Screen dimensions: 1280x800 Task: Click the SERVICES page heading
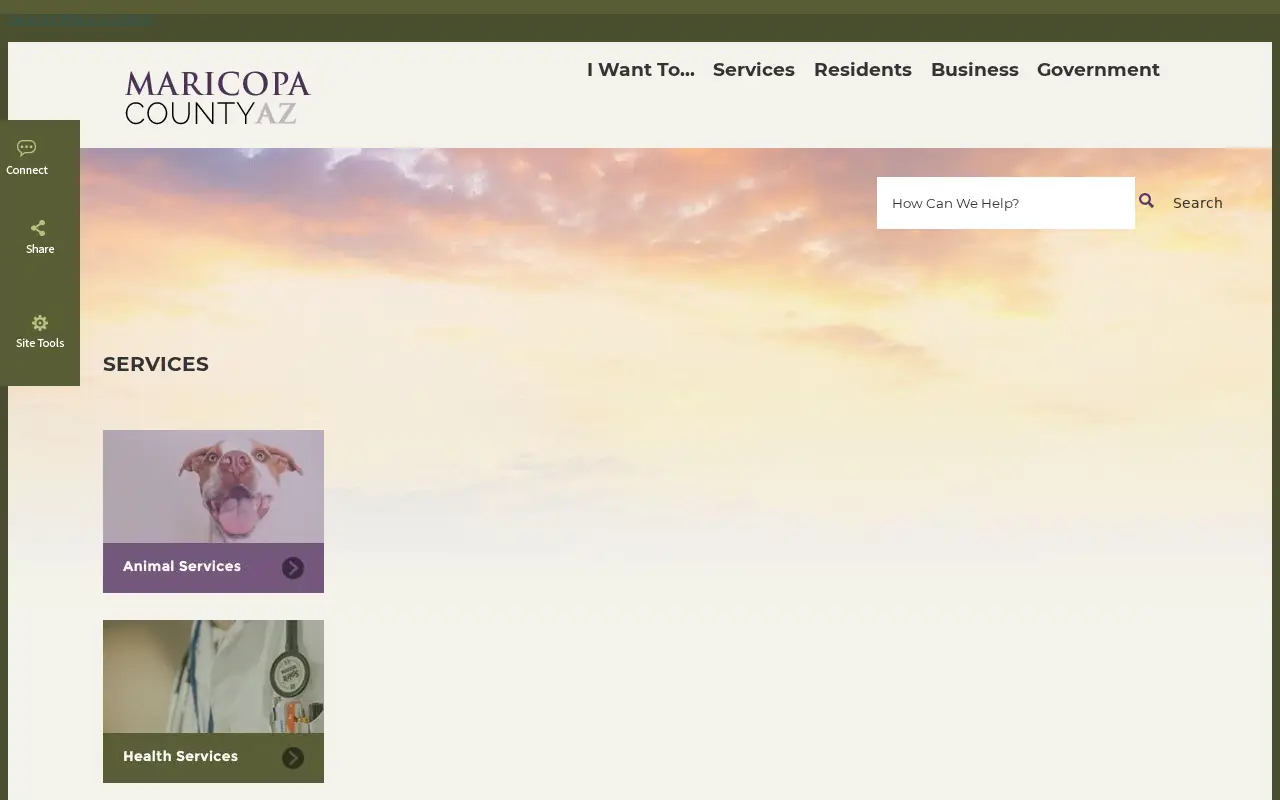(x=156, y=364)
